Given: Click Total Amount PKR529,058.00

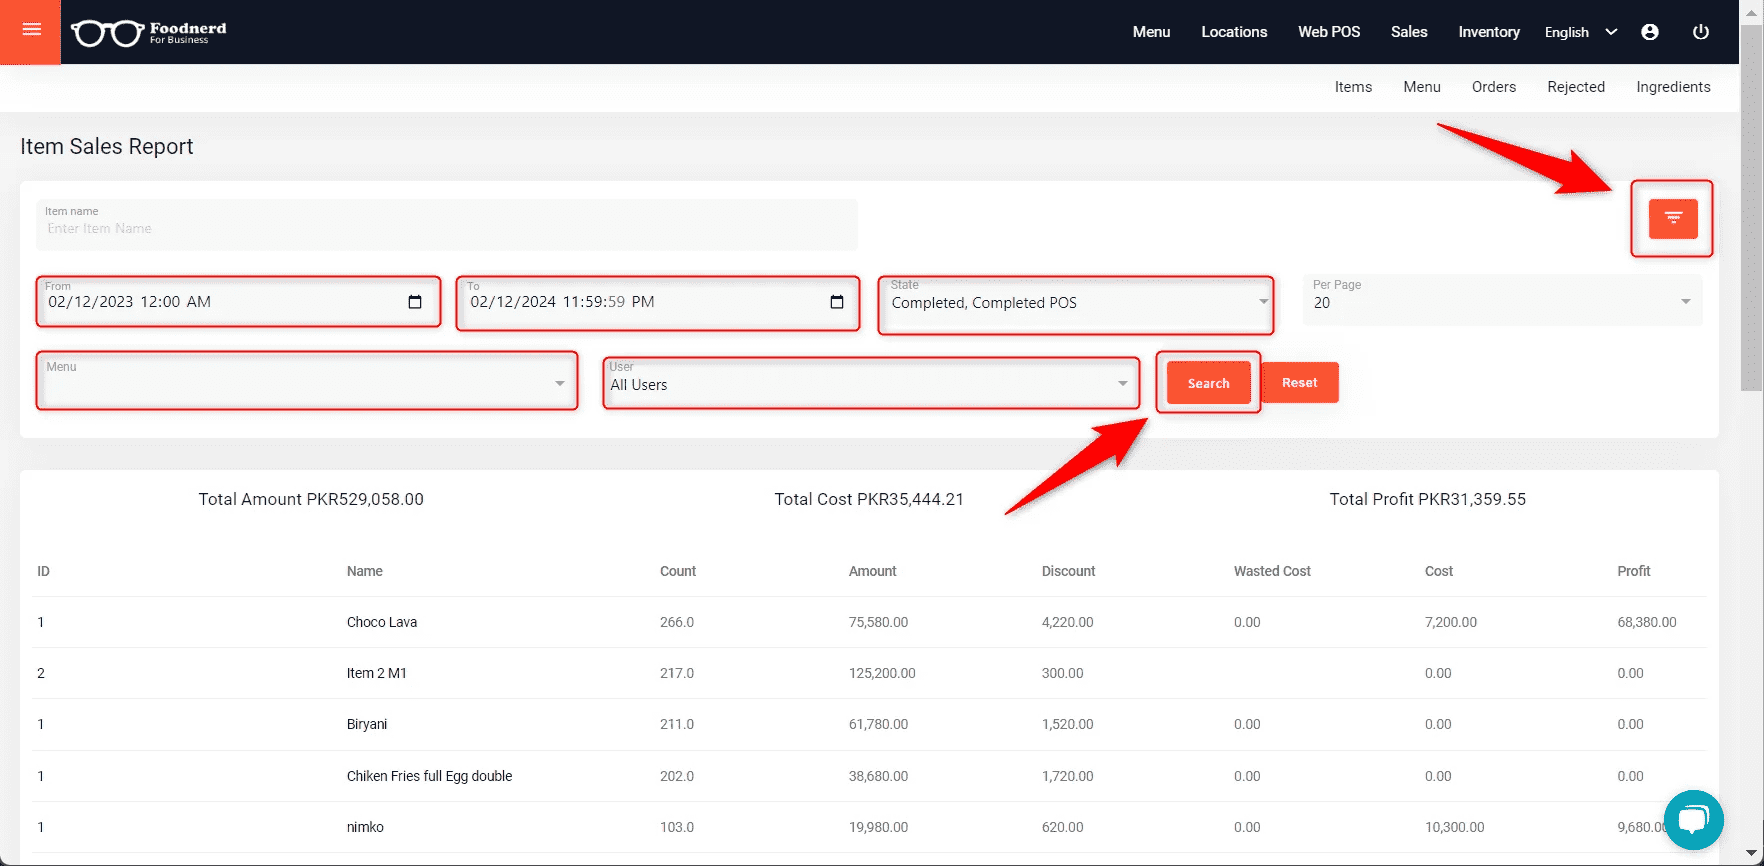Looking at the screenshot, I should pos(311,499).
